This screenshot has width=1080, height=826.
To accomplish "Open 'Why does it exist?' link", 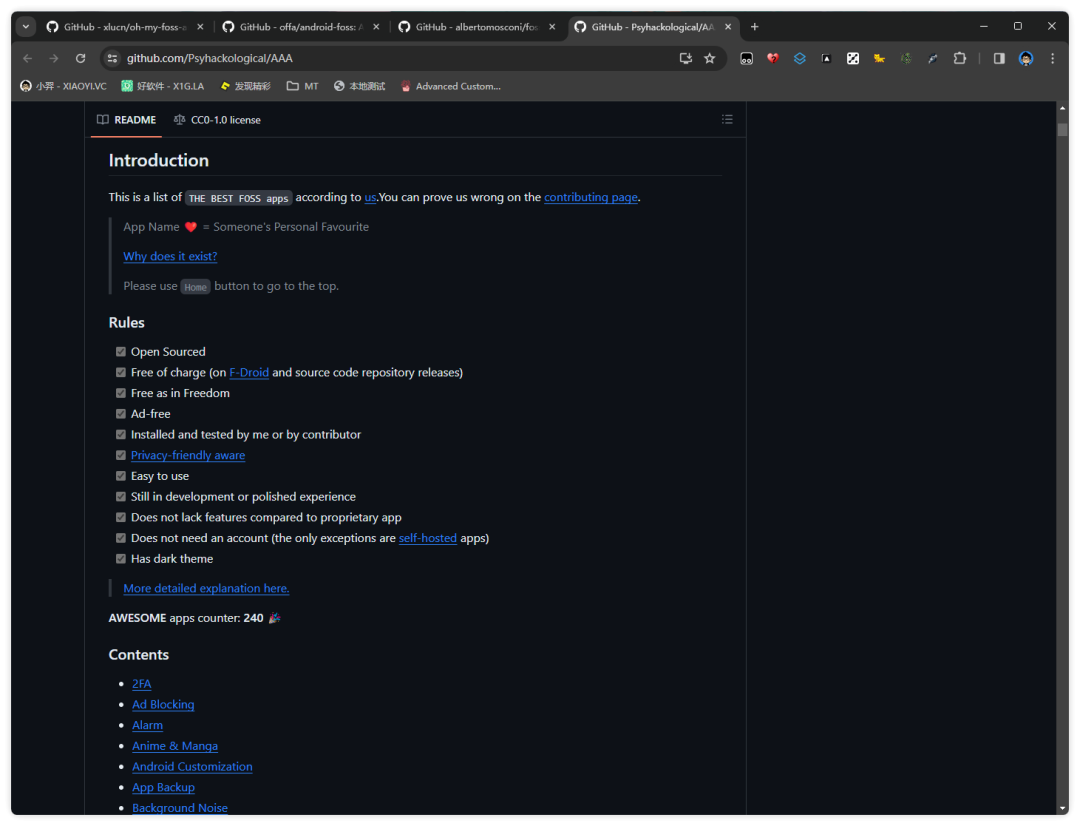I will click(x=170, y=256).
